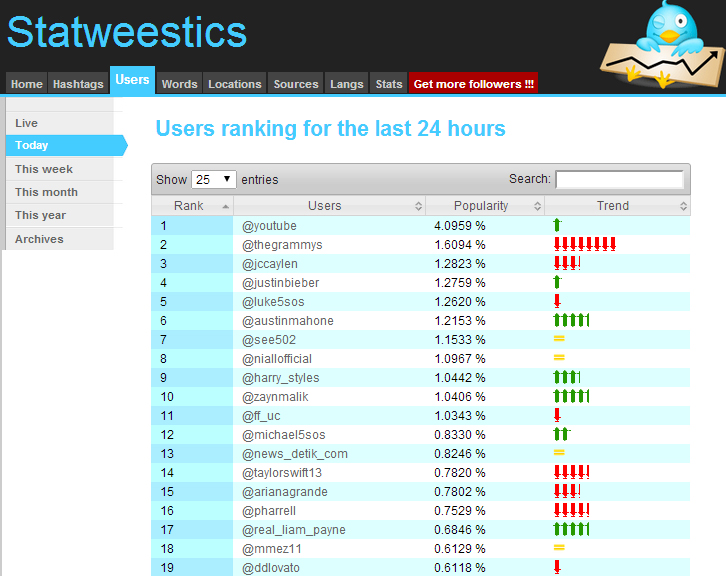Click Get more followers !!! button
726x576 pixels.
[473, 84]
